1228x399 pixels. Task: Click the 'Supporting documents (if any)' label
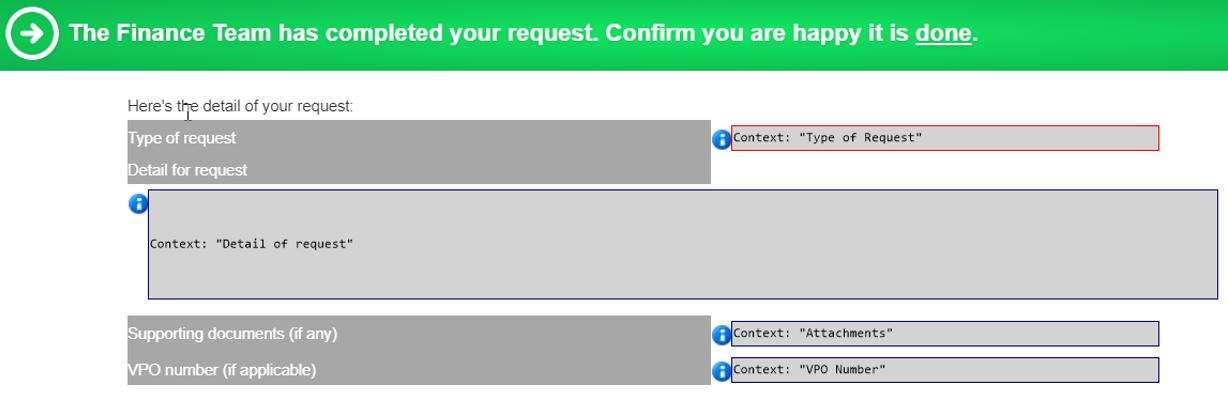tap(240, 333)
